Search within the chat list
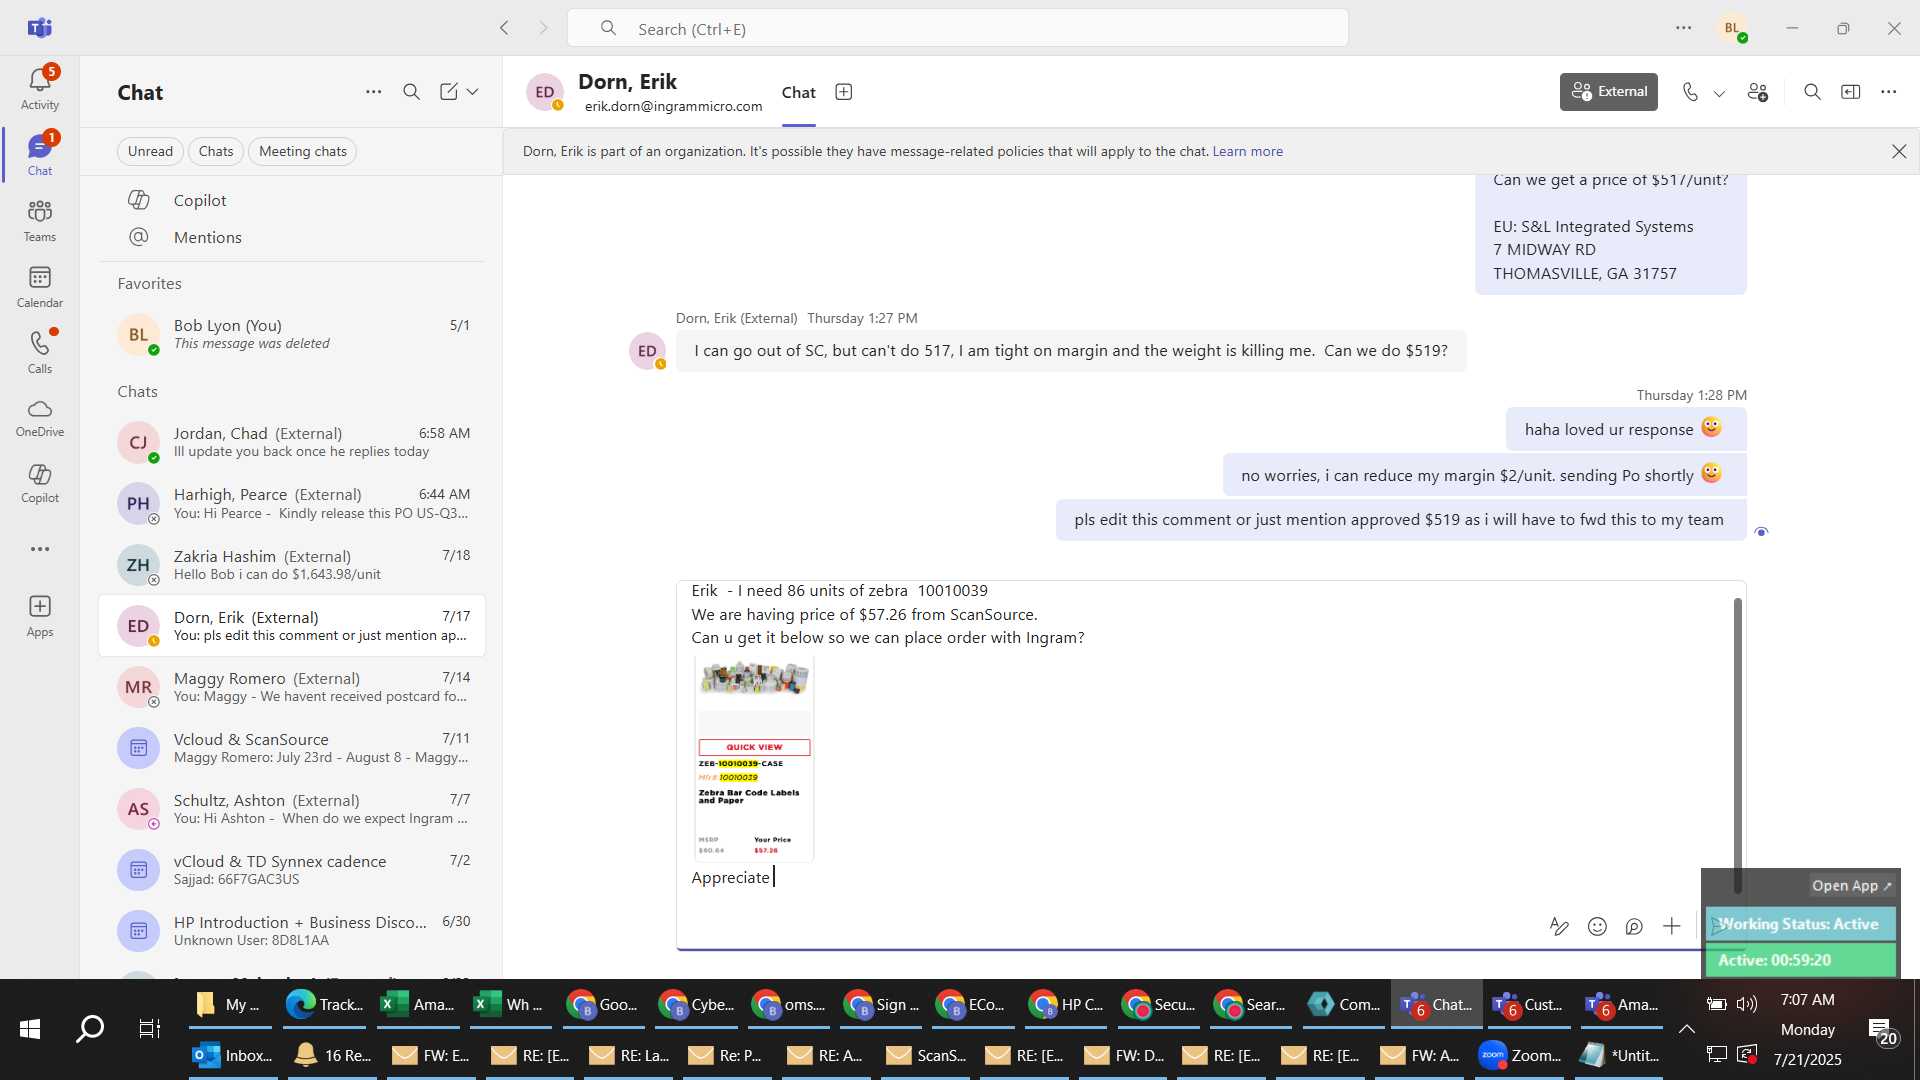 click(411, 92)
